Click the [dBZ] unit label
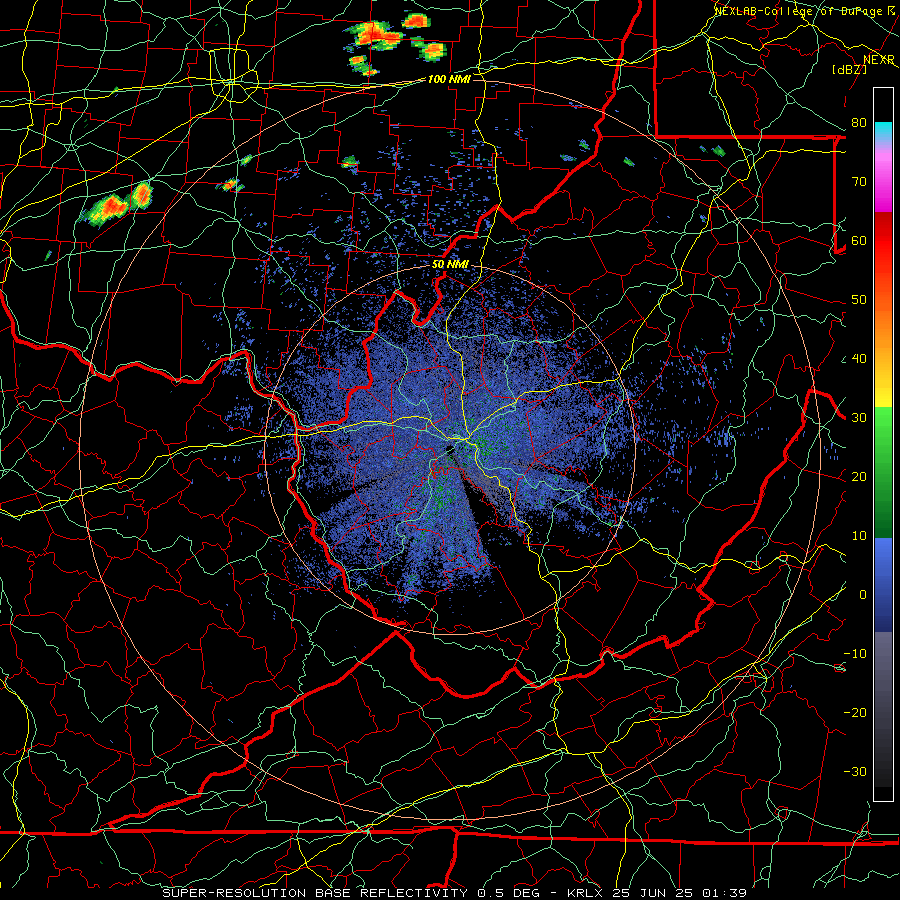Viewport: 900px width, 900px height. pos(849,69)
